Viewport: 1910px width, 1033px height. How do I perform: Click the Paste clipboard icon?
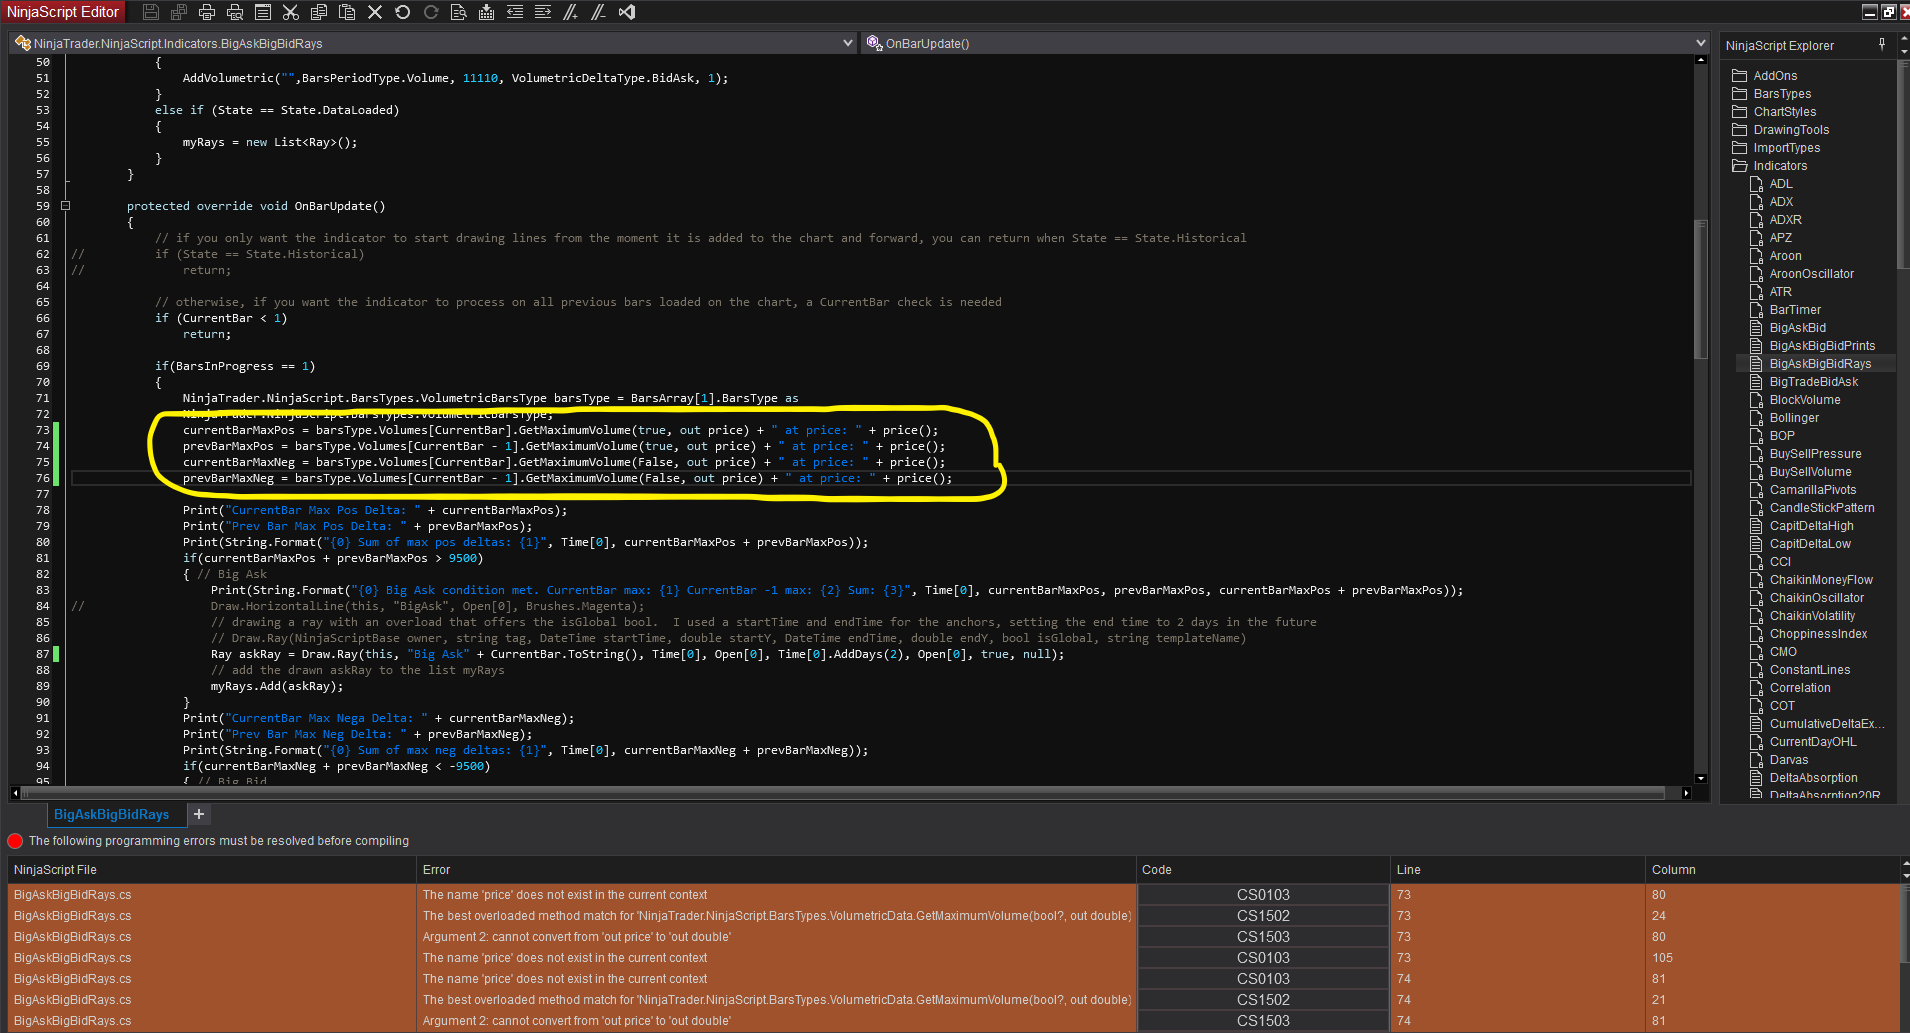pos(347,12)
